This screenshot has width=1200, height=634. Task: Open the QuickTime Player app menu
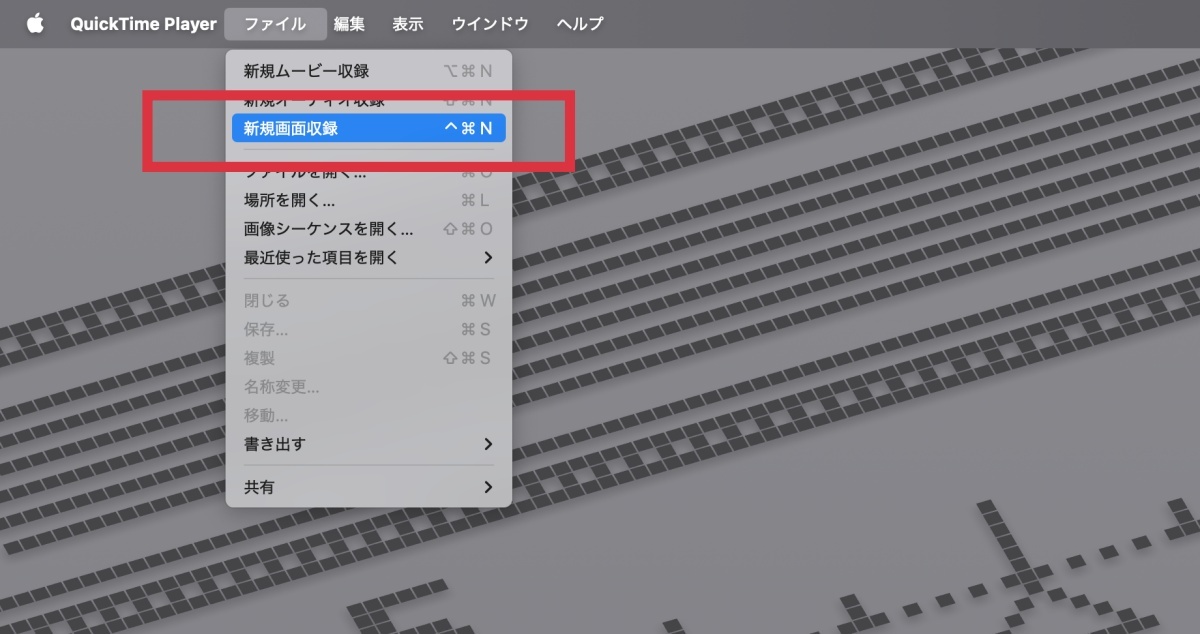(x=143, y=23)
